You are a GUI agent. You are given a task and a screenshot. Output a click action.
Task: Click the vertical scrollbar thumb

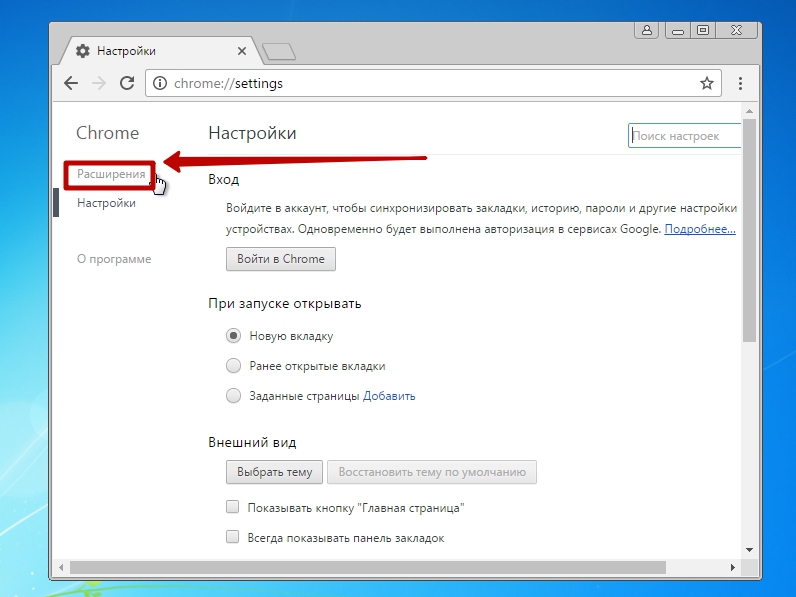(x=749, y=230)
